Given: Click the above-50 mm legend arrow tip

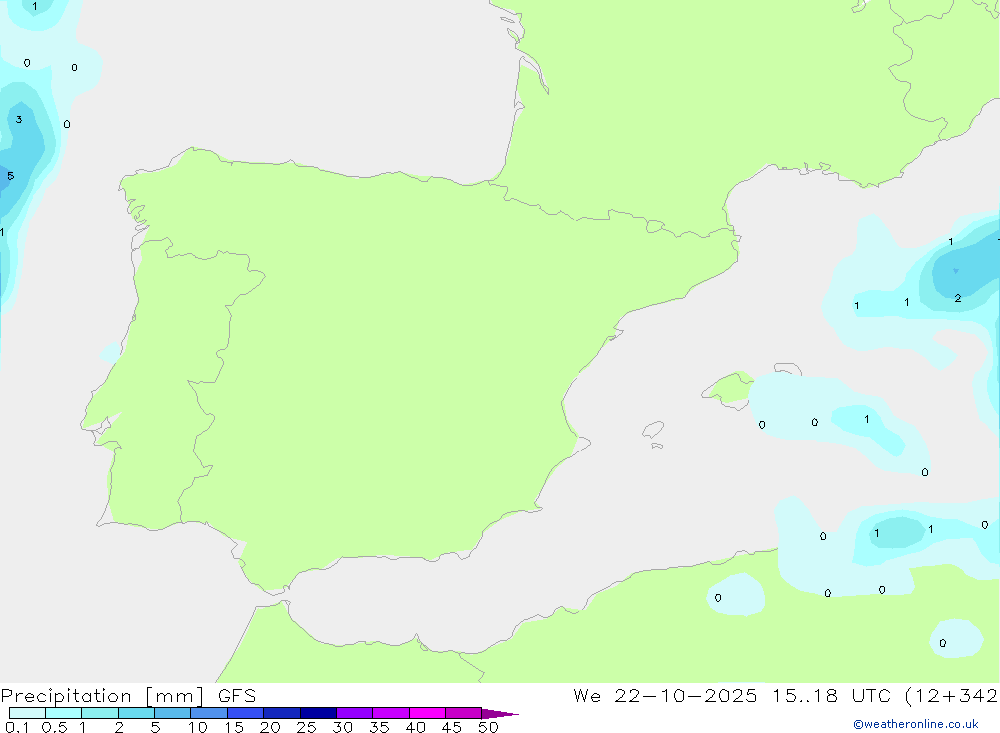Looking at the screenshot, I should tap(499, 714).
